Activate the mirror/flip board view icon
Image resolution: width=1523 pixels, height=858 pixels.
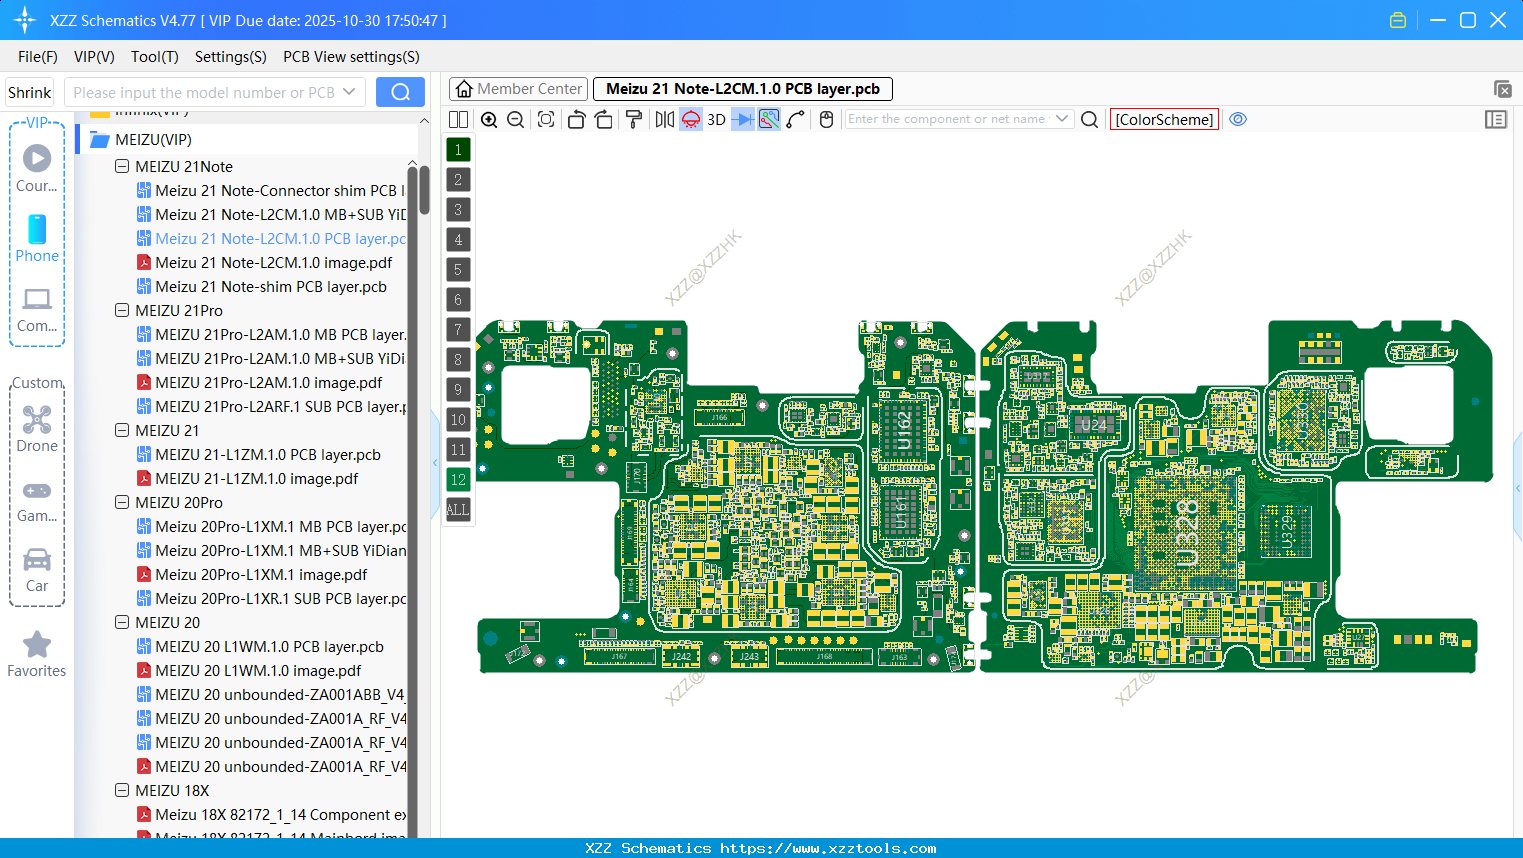click(x=663, y=119)
